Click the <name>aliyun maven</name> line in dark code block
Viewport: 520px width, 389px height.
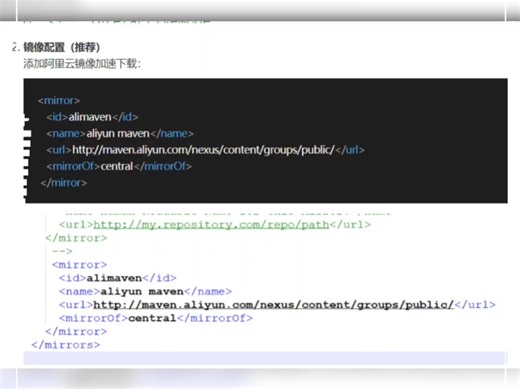120,133
